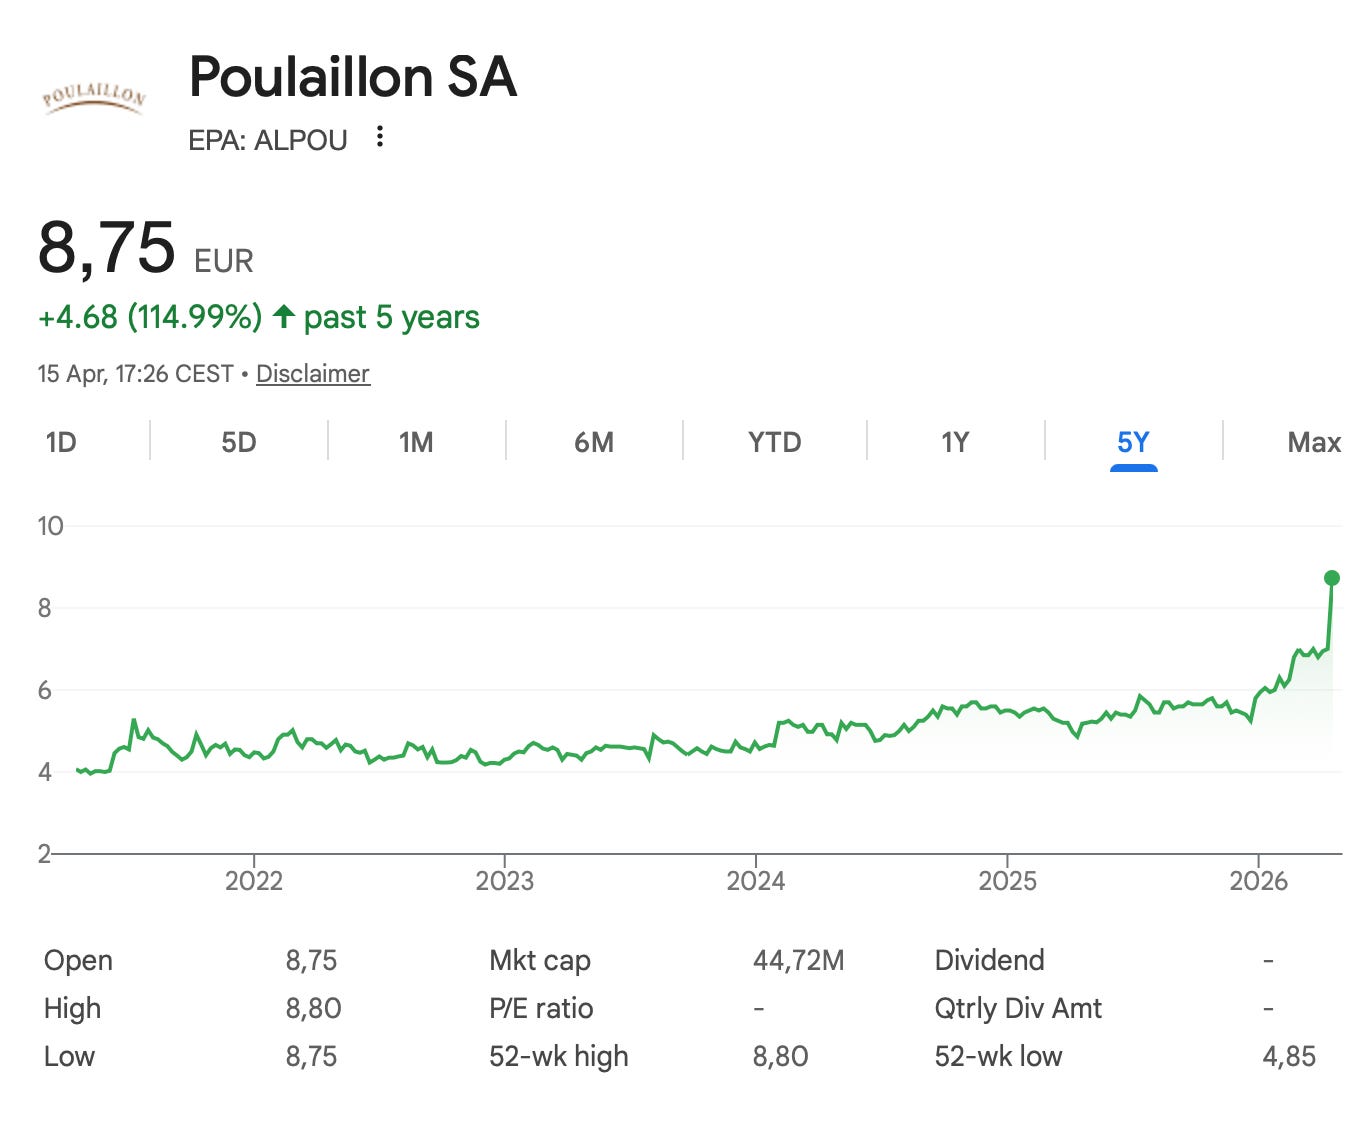Click the 2024 axis label
Viewport: 1360px width, 1134px height.
(755, 881)
